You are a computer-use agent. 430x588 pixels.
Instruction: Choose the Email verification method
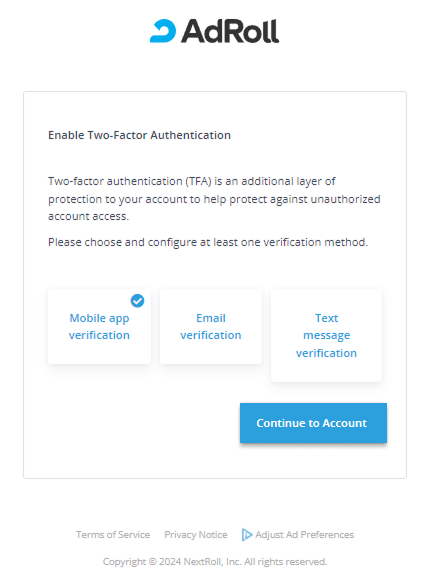point(211,326)
